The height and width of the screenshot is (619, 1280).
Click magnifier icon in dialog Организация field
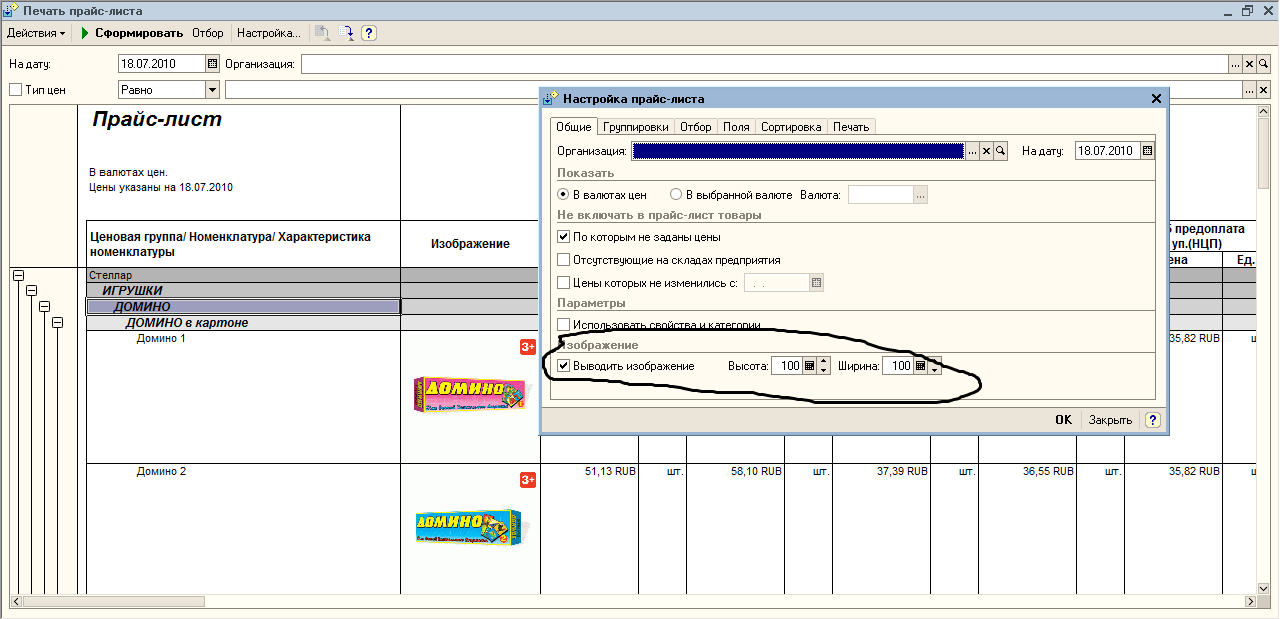click(1000, 151)
